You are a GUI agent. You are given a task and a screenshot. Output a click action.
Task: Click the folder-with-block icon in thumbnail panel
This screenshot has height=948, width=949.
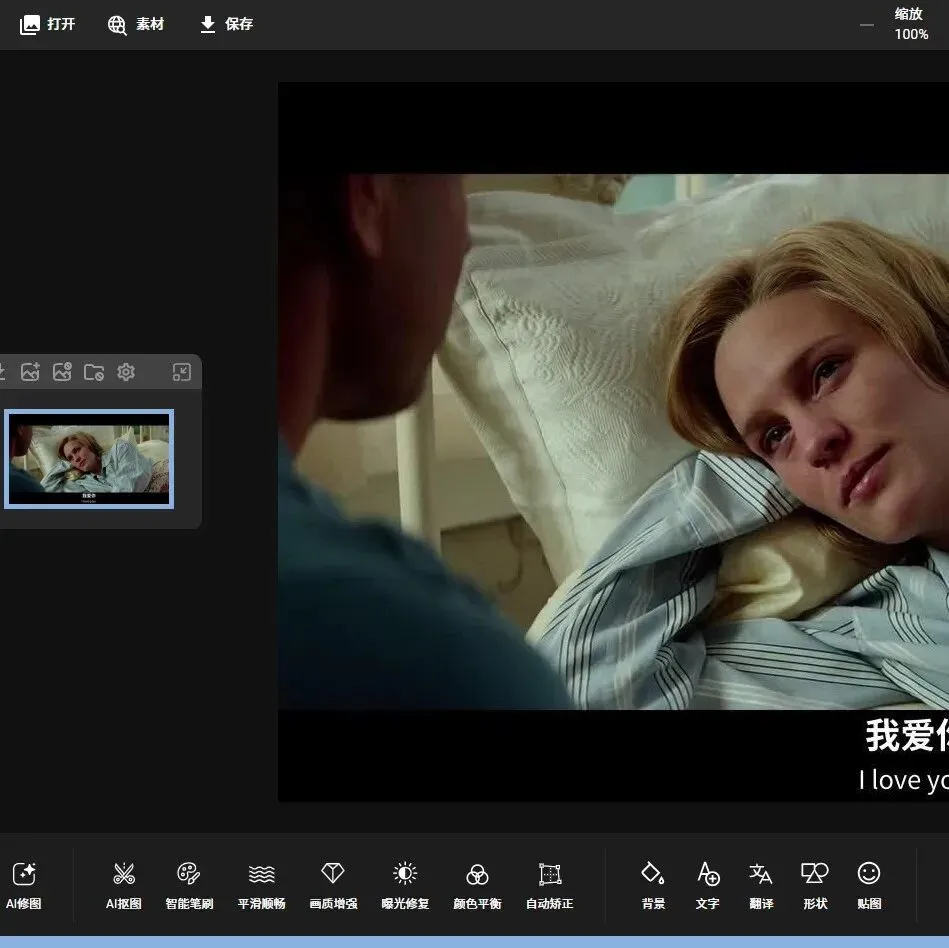pyautogui.click(x=94, y=372)
